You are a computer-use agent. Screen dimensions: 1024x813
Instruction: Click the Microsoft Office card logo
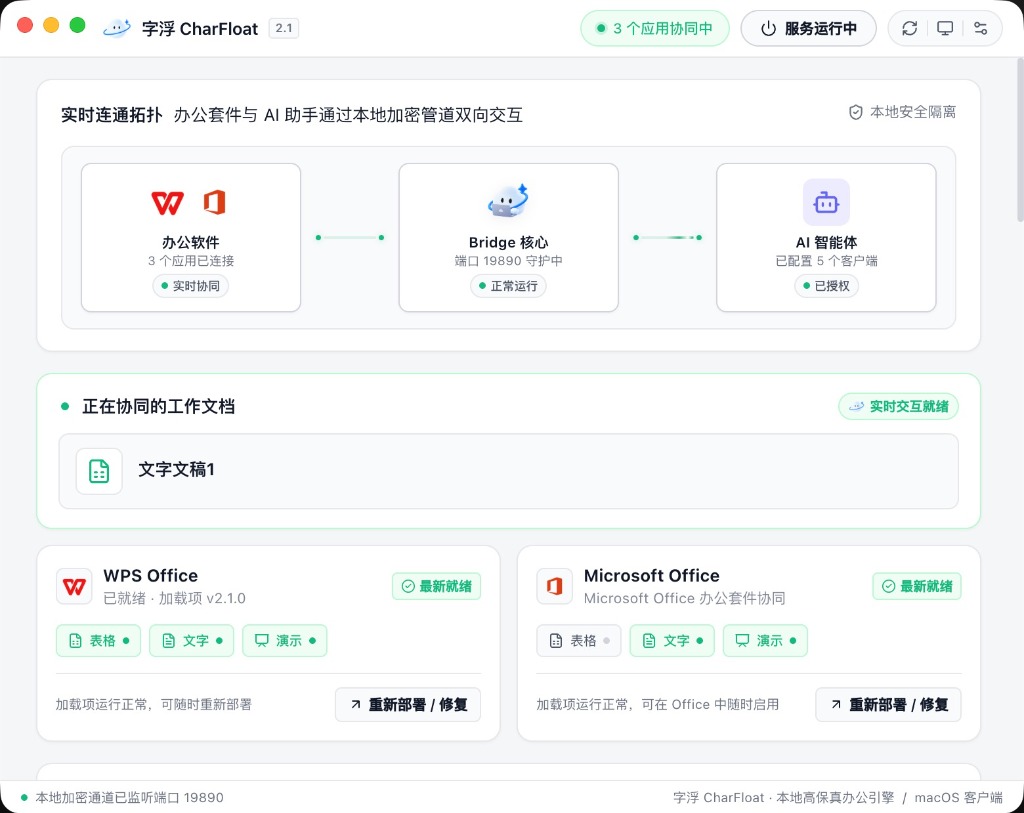[554, 586]
